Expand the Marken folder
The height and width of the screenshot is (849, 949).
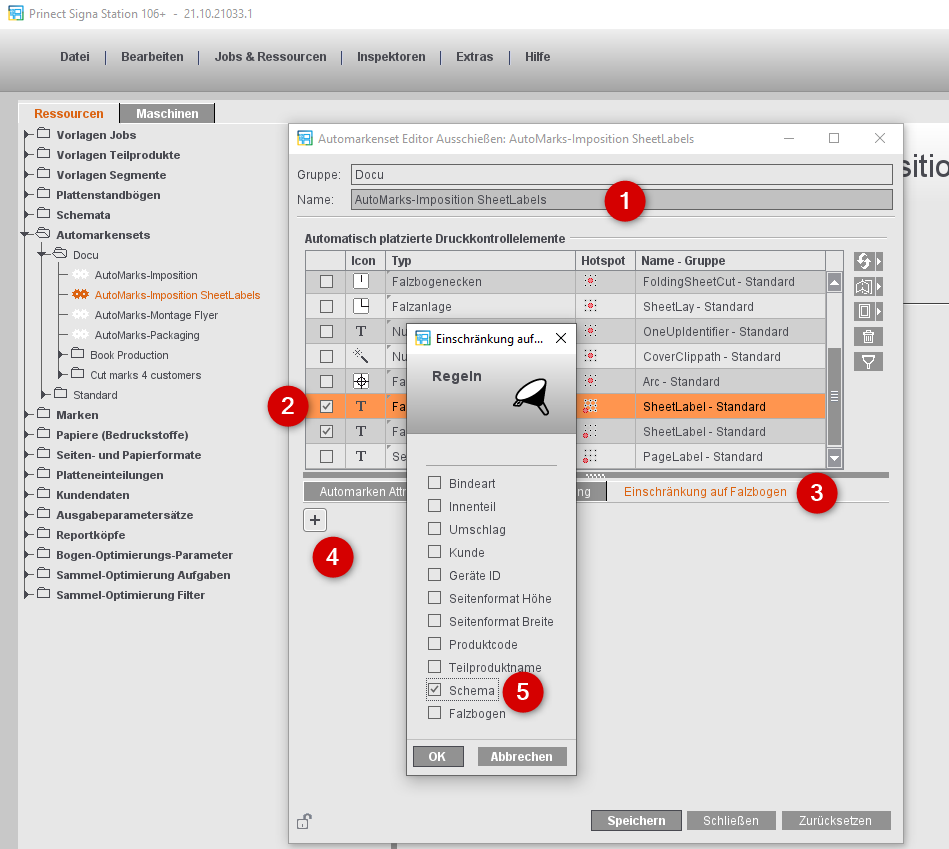(x=27, y=414)
